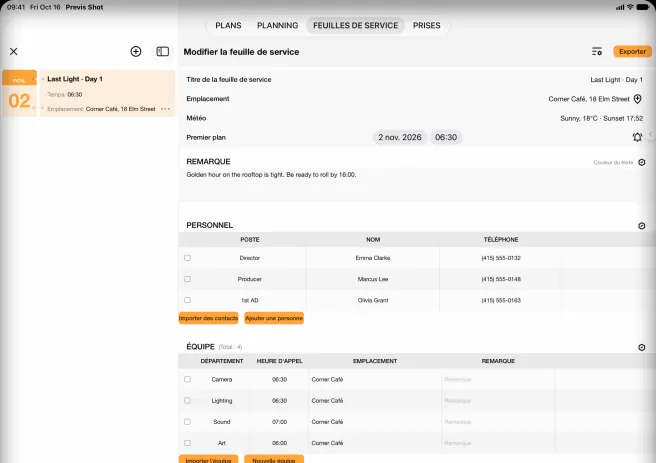Image resolution: width=656 pixels, height=463 pixels.
Task: Open Couleur du texte options icon
Action: point(642,162)
